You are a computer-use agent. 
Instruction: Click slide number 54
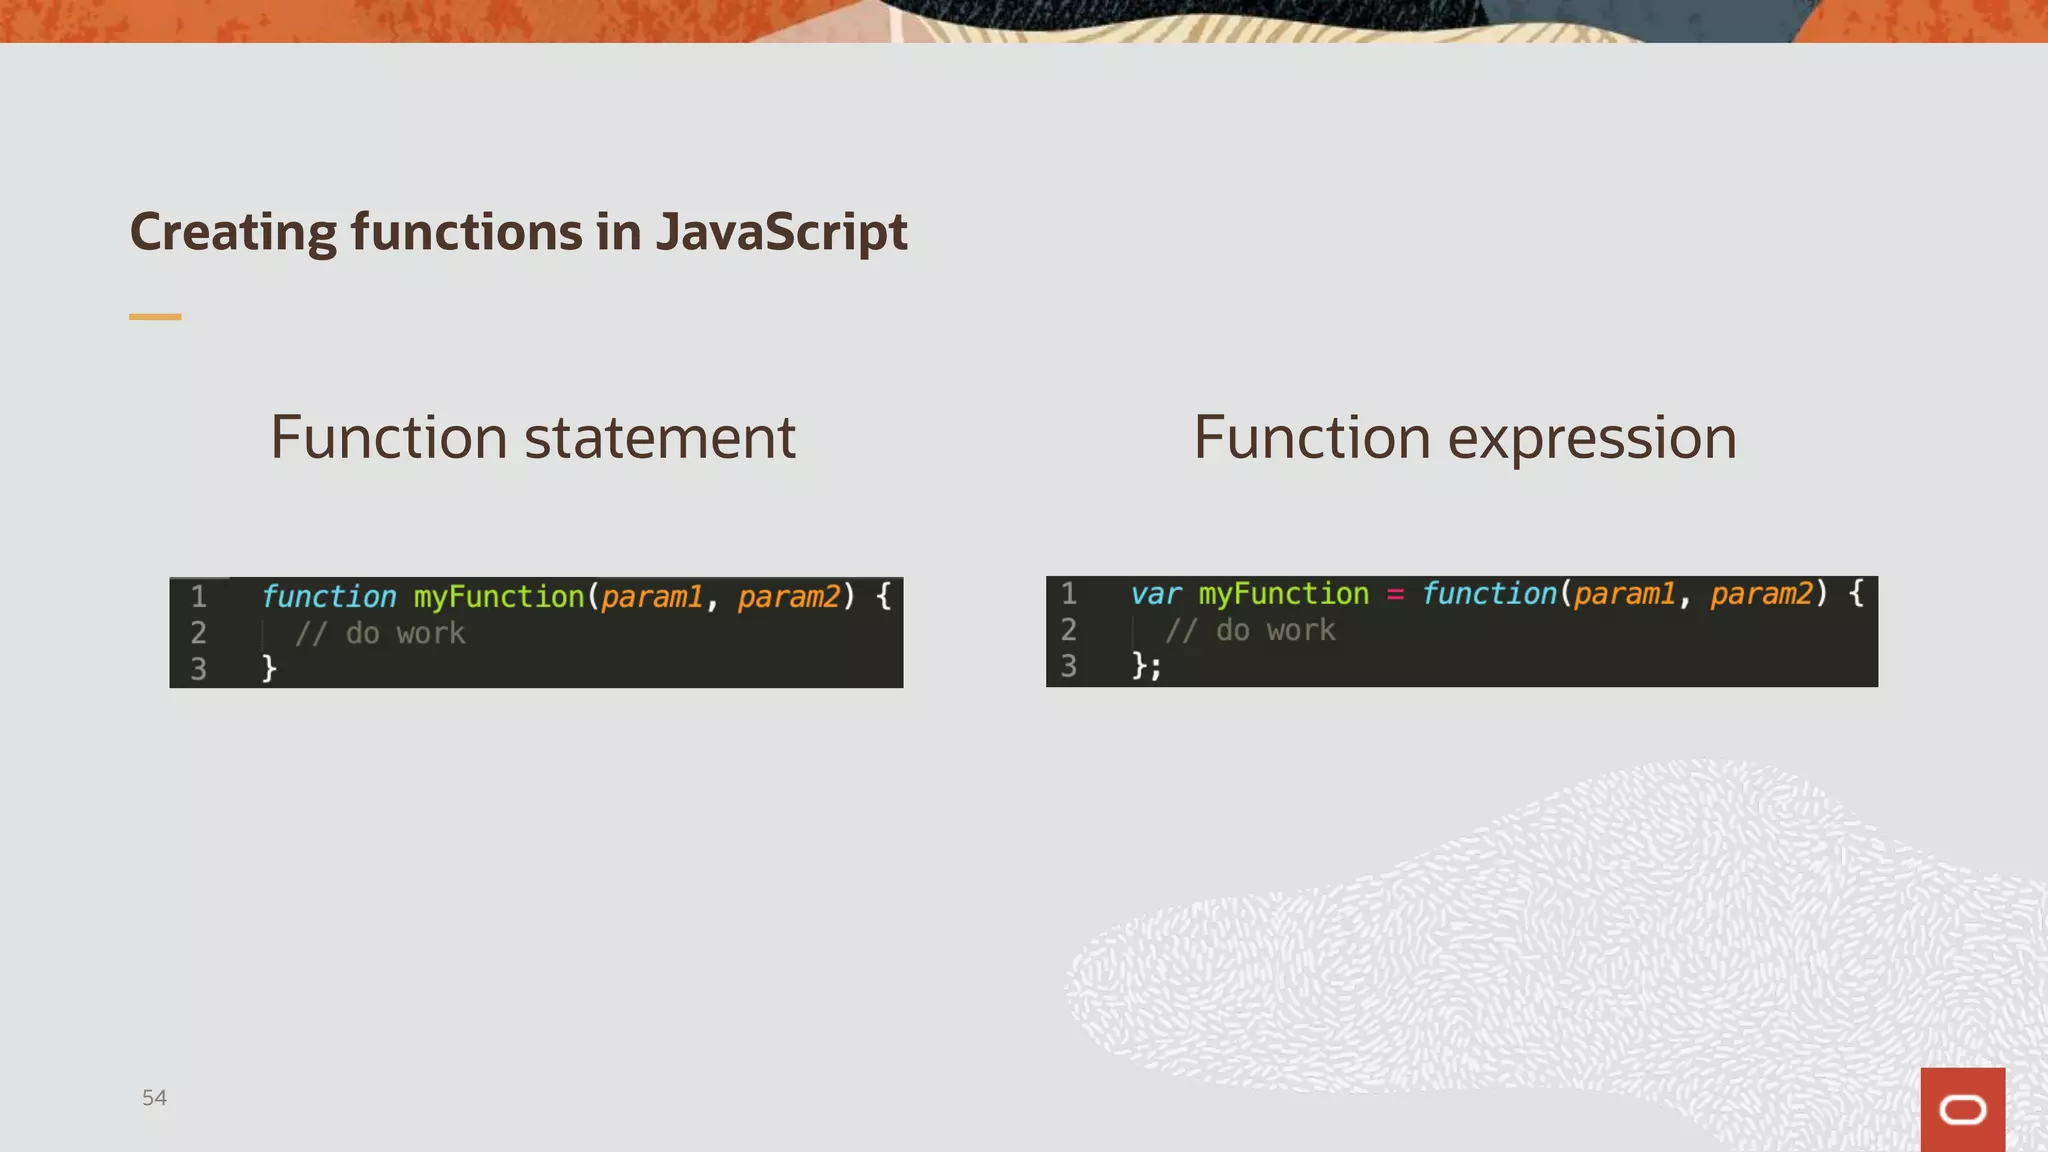(154, 1097)
